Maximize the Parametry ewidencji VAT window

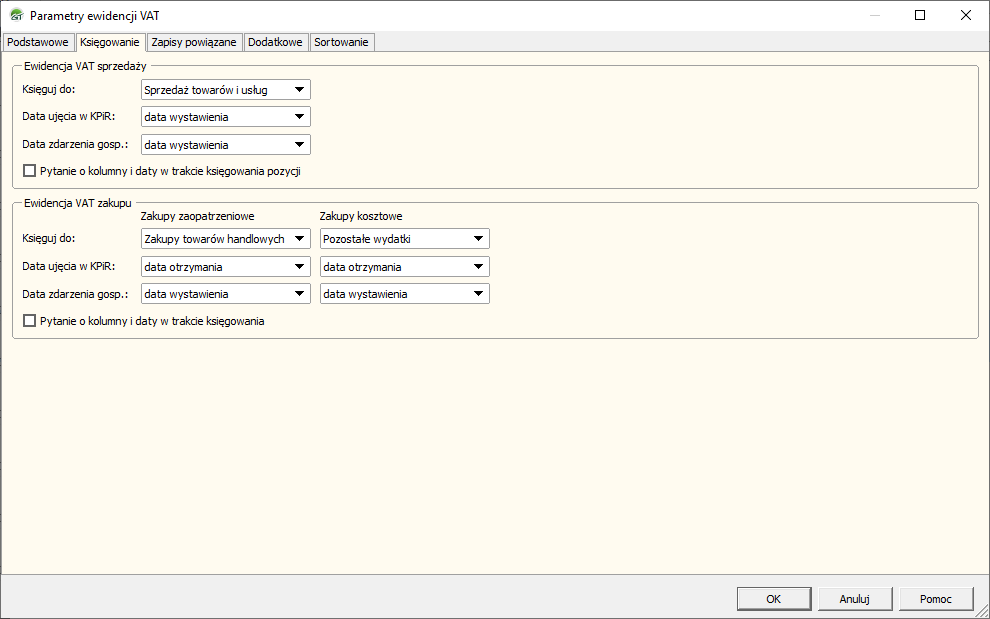(920, 15)
